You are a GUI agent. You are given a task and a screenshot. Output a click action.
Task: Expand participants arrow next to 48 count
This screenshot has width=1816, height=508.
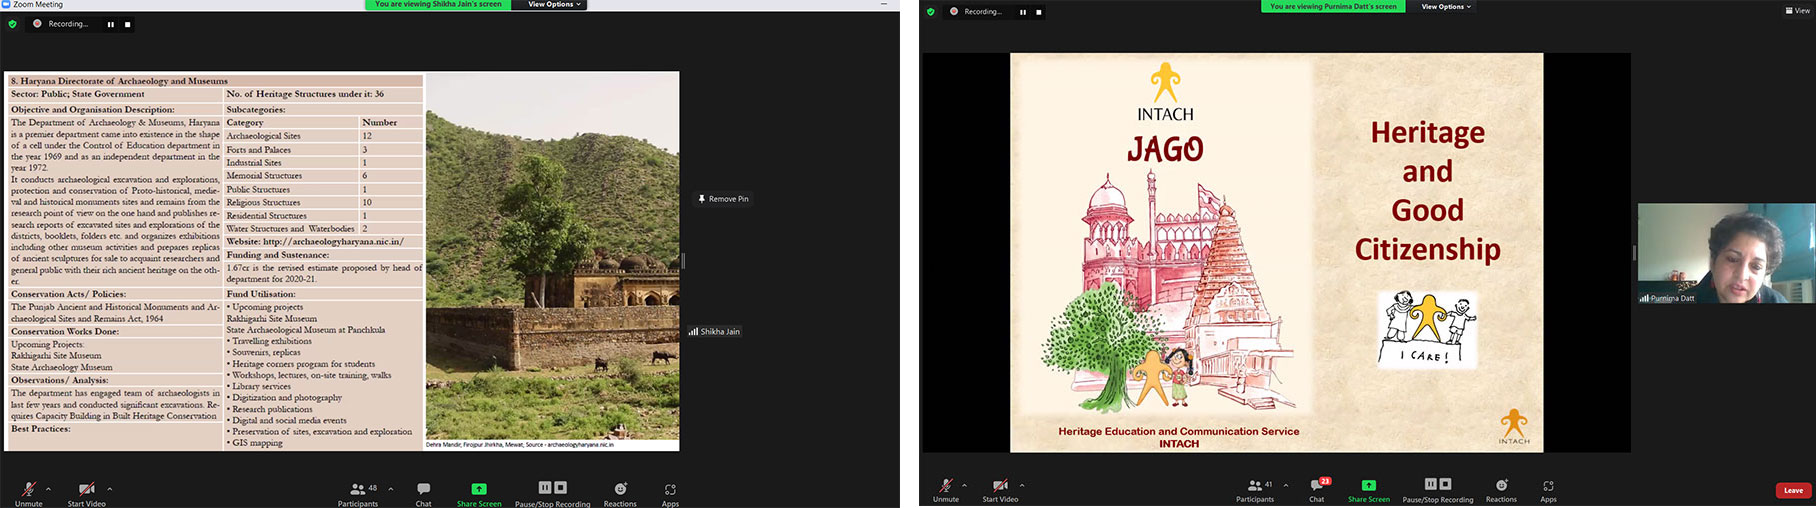(x=391, y=489)
